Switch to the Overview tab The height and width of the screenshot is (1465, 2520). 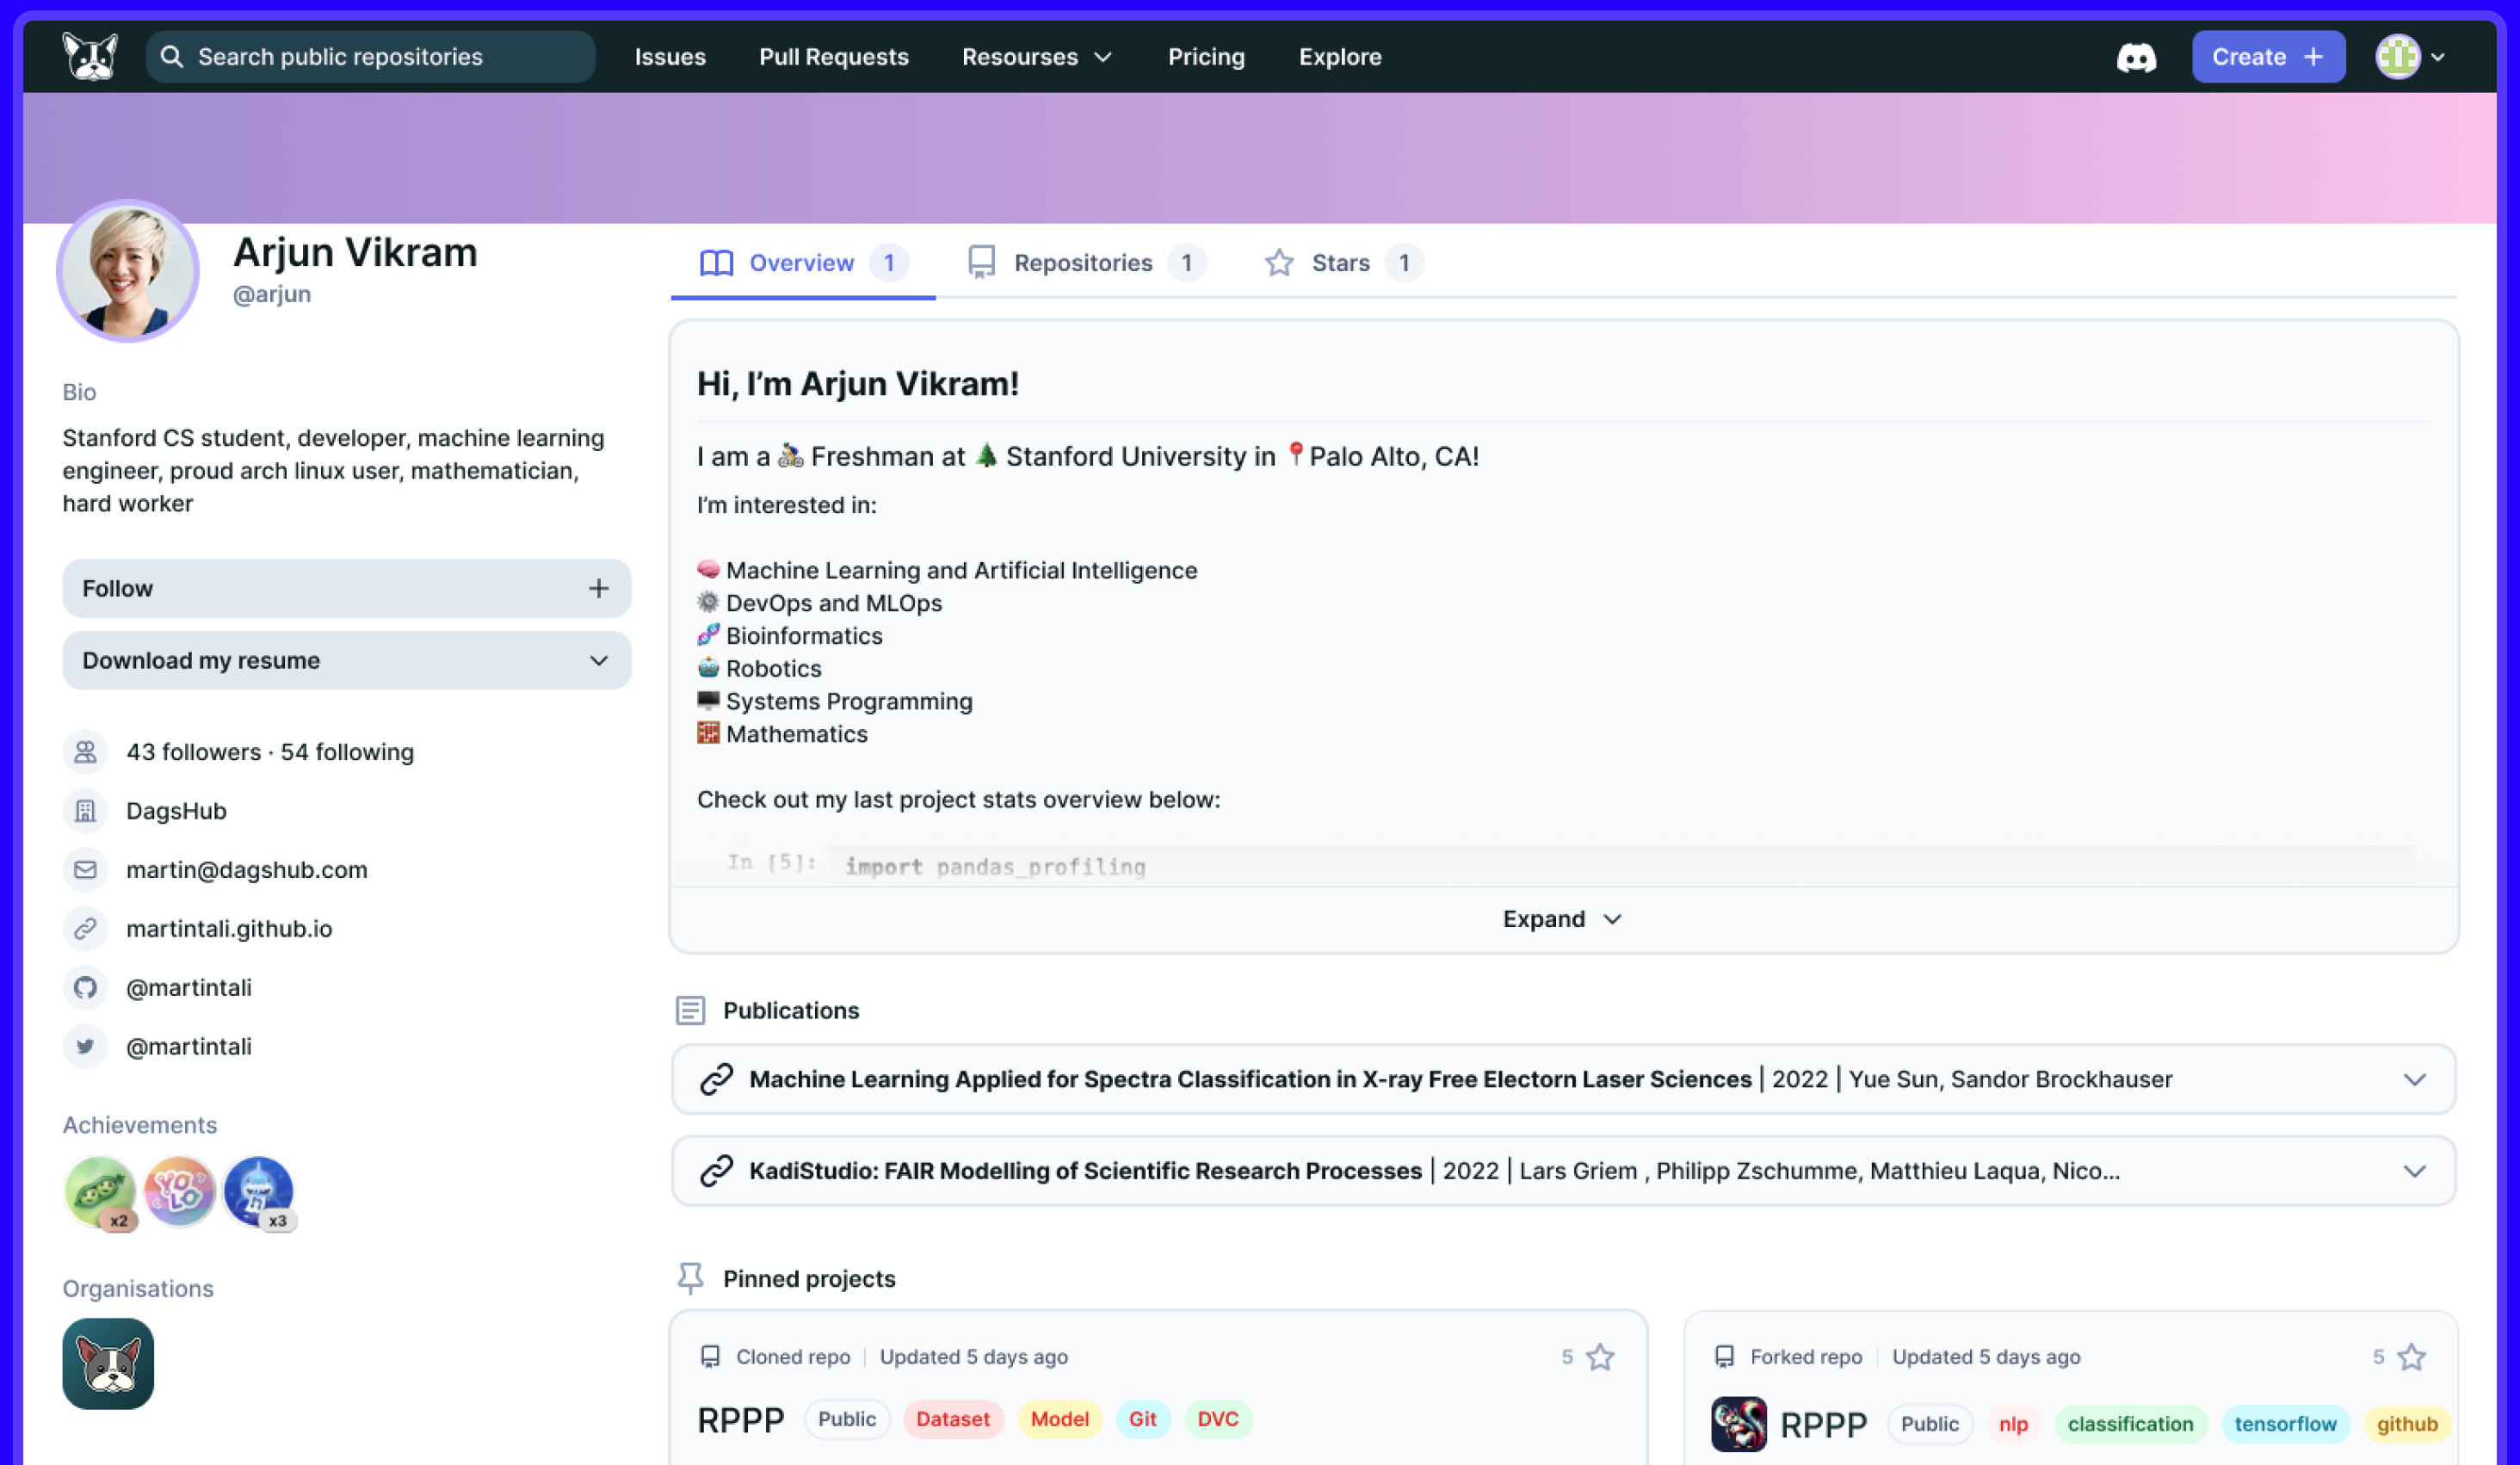803,263
